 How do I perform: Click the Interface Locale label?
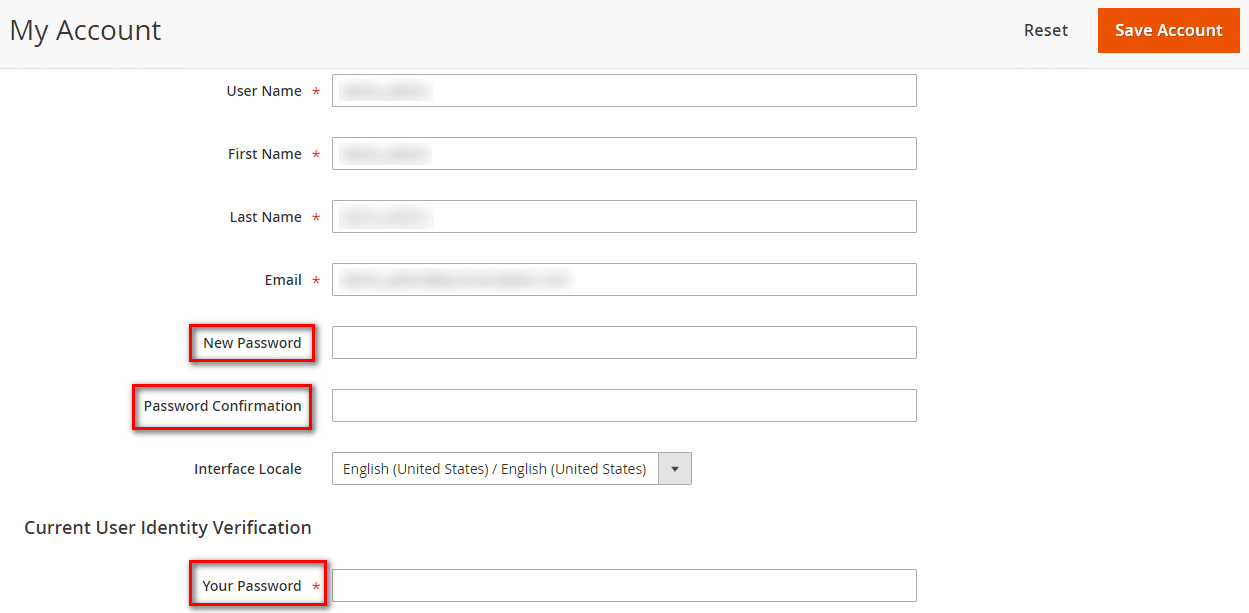point(248,468)
